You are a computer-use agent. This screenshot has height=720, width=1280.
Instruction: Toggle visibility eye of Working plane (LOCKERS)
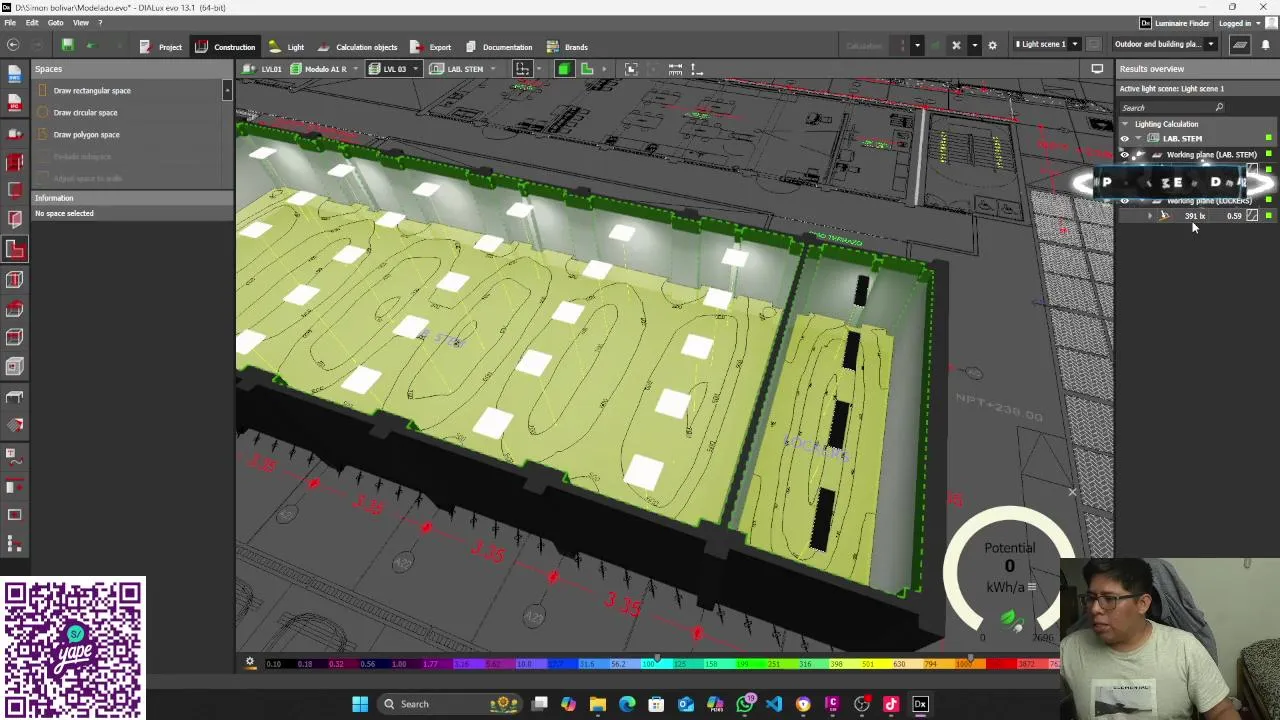coord(1124,201)
